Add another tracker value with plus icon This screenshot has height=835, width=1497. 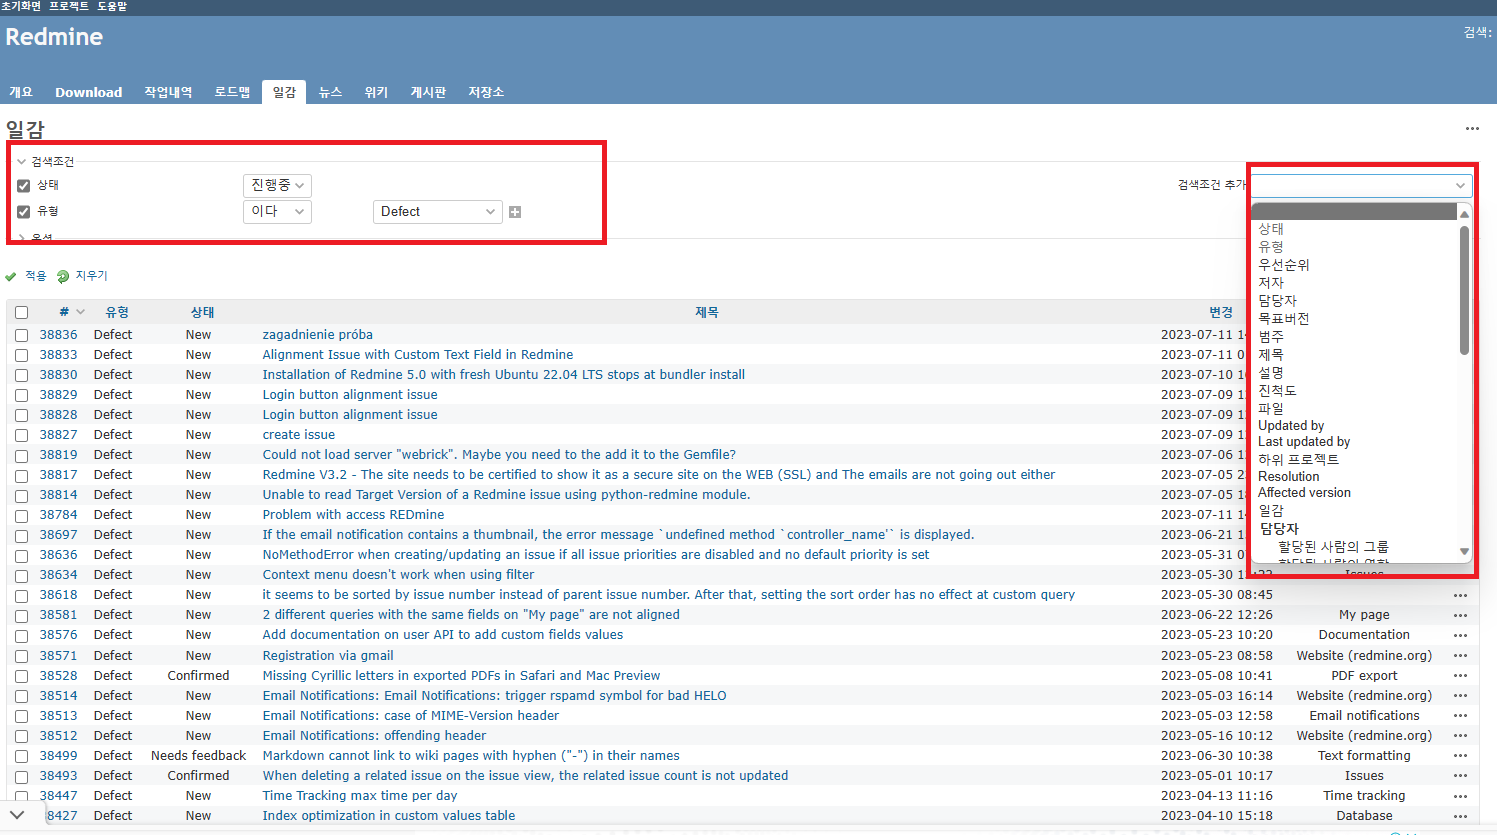[515, 212]
